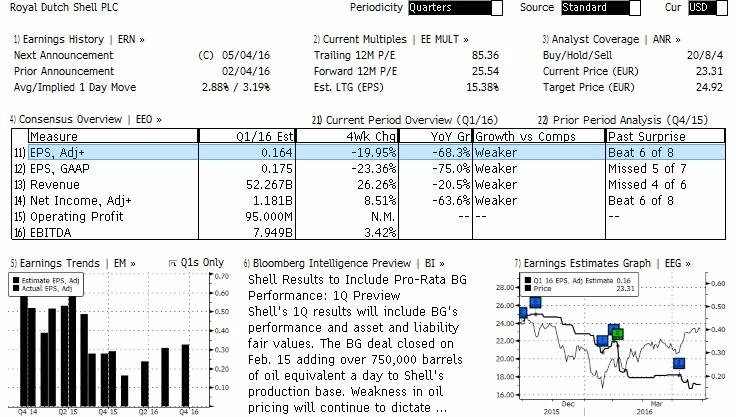736x417 pixels.
Task: Click the Current Price (EUR) value 23.31
Action: pos(709,71)
